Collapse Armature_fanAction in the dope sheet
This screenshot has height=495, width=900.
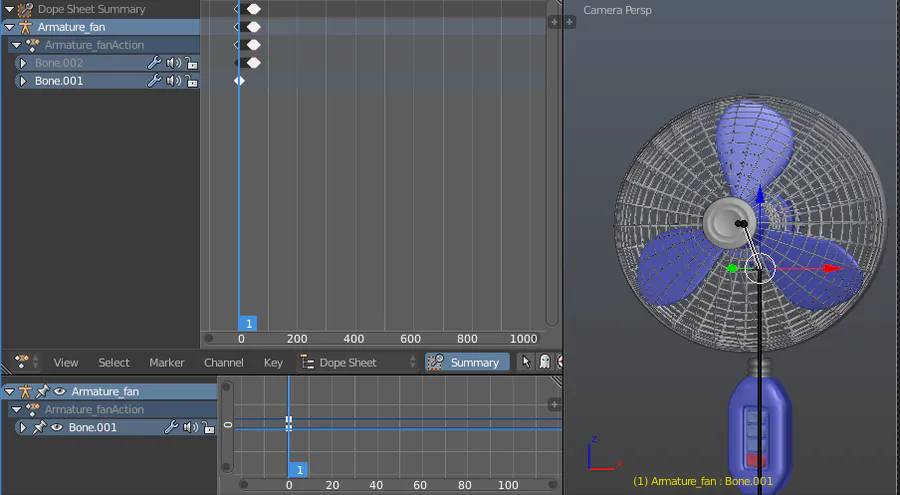pyautogui.click(x=16, y=45)
